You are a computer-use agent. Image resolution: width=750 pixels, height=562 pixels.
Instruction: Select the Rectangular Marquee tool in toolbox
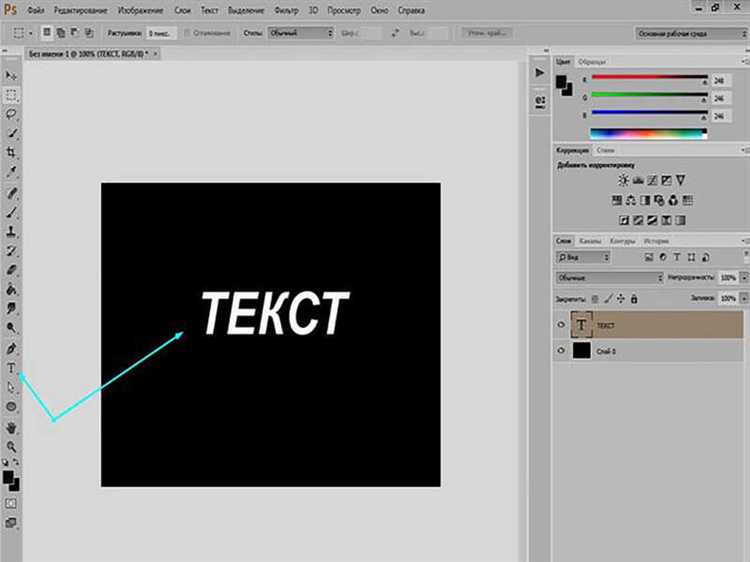[x=11, y=95]
